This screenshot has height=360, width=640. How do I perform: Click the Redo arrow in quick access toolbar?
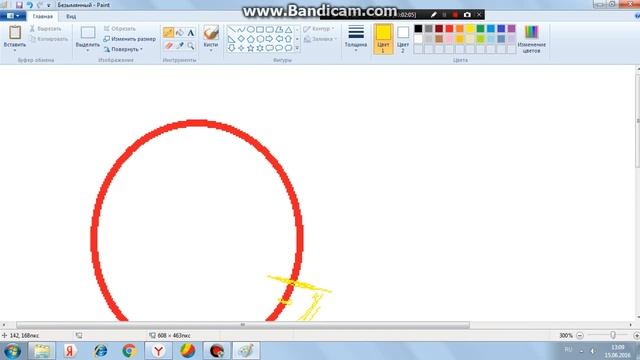(40, 5)
